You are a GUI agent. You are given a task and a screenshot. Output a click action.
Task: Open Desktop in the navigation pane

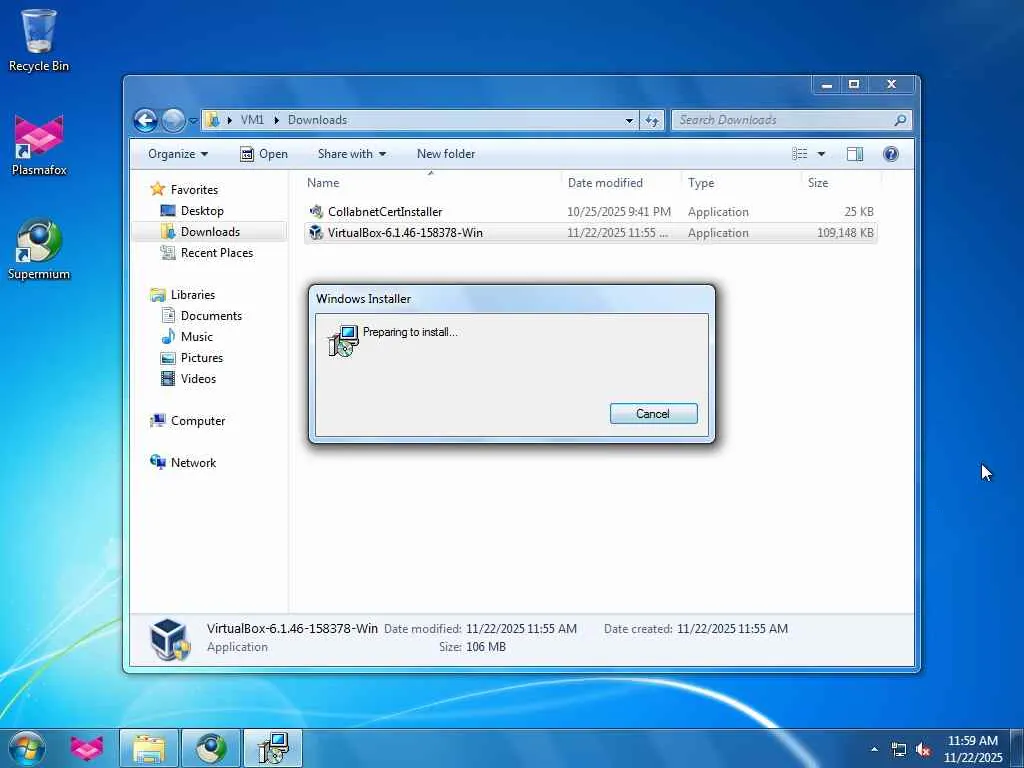tap(202, 211)
